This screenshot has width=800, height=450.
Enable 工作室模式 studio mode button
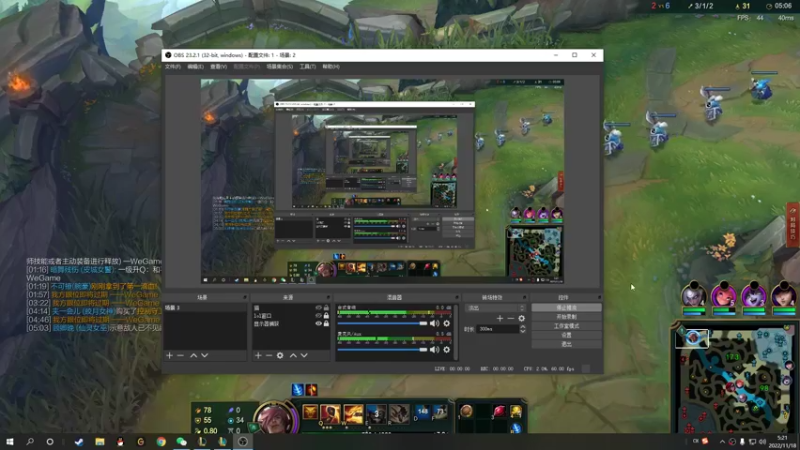[566, 326]
